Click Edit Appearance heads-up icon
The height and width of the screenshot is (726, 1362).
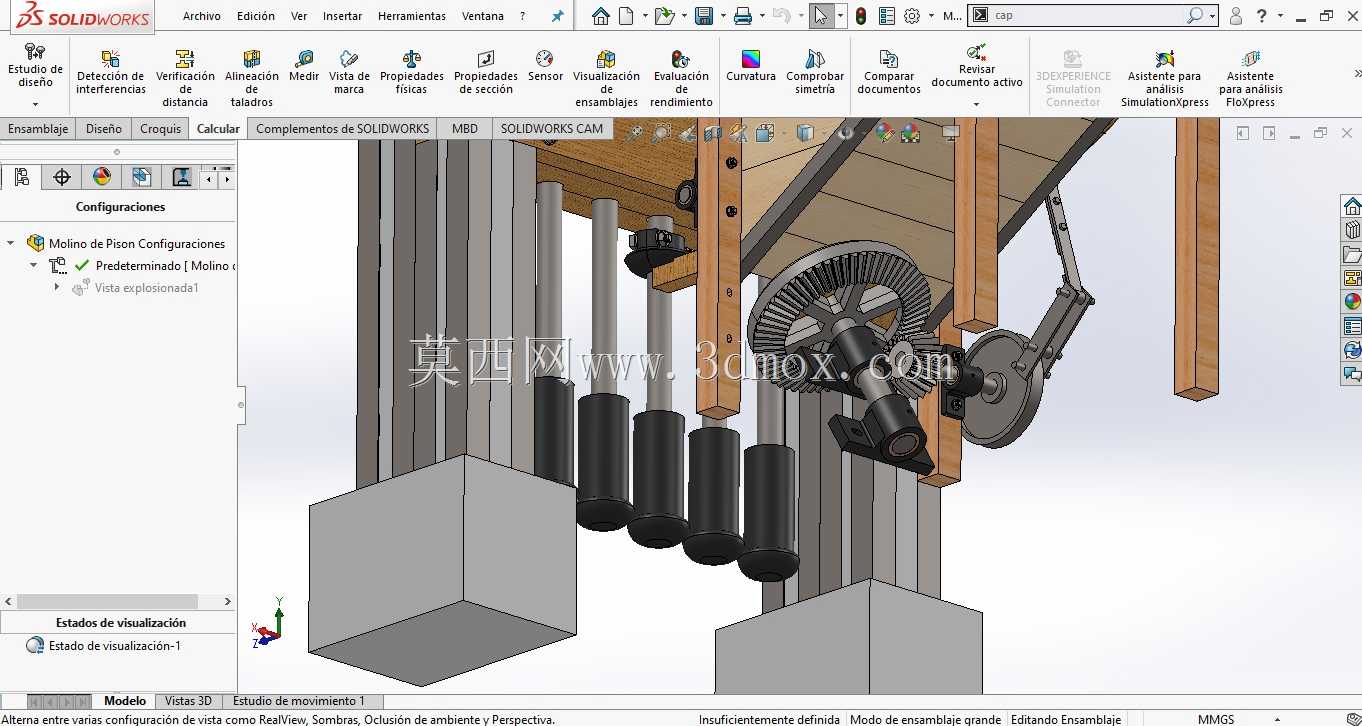coord(884,132)
